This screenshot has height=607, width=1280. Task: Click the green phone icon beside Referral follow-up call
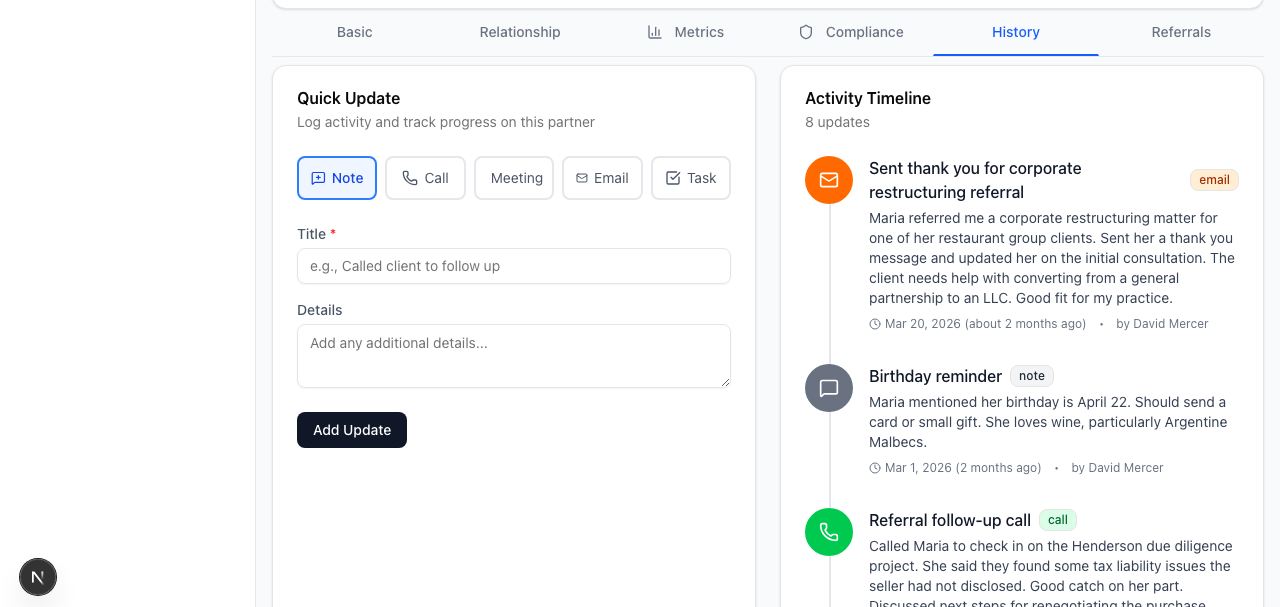[x=829, y=532]
